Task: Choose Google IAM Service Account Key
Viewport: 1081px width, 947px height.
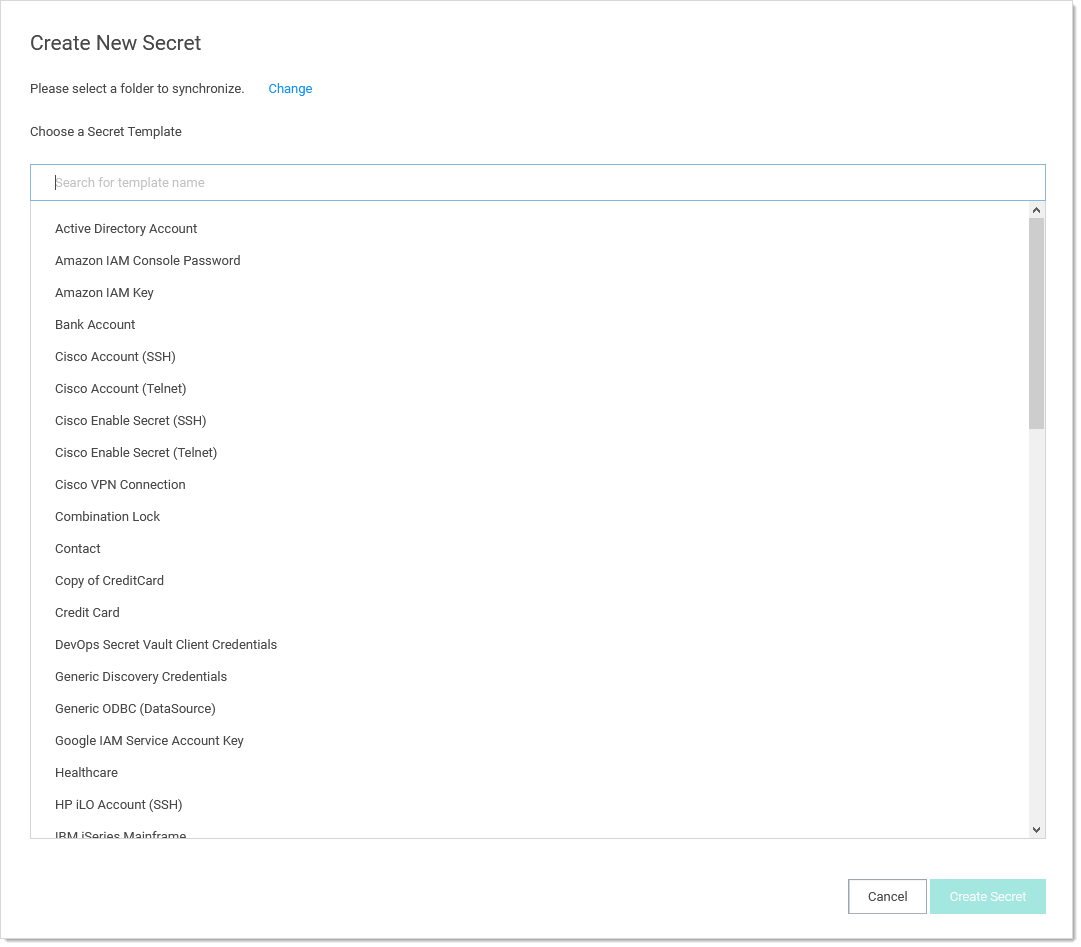Action: [x=149, y=741]
